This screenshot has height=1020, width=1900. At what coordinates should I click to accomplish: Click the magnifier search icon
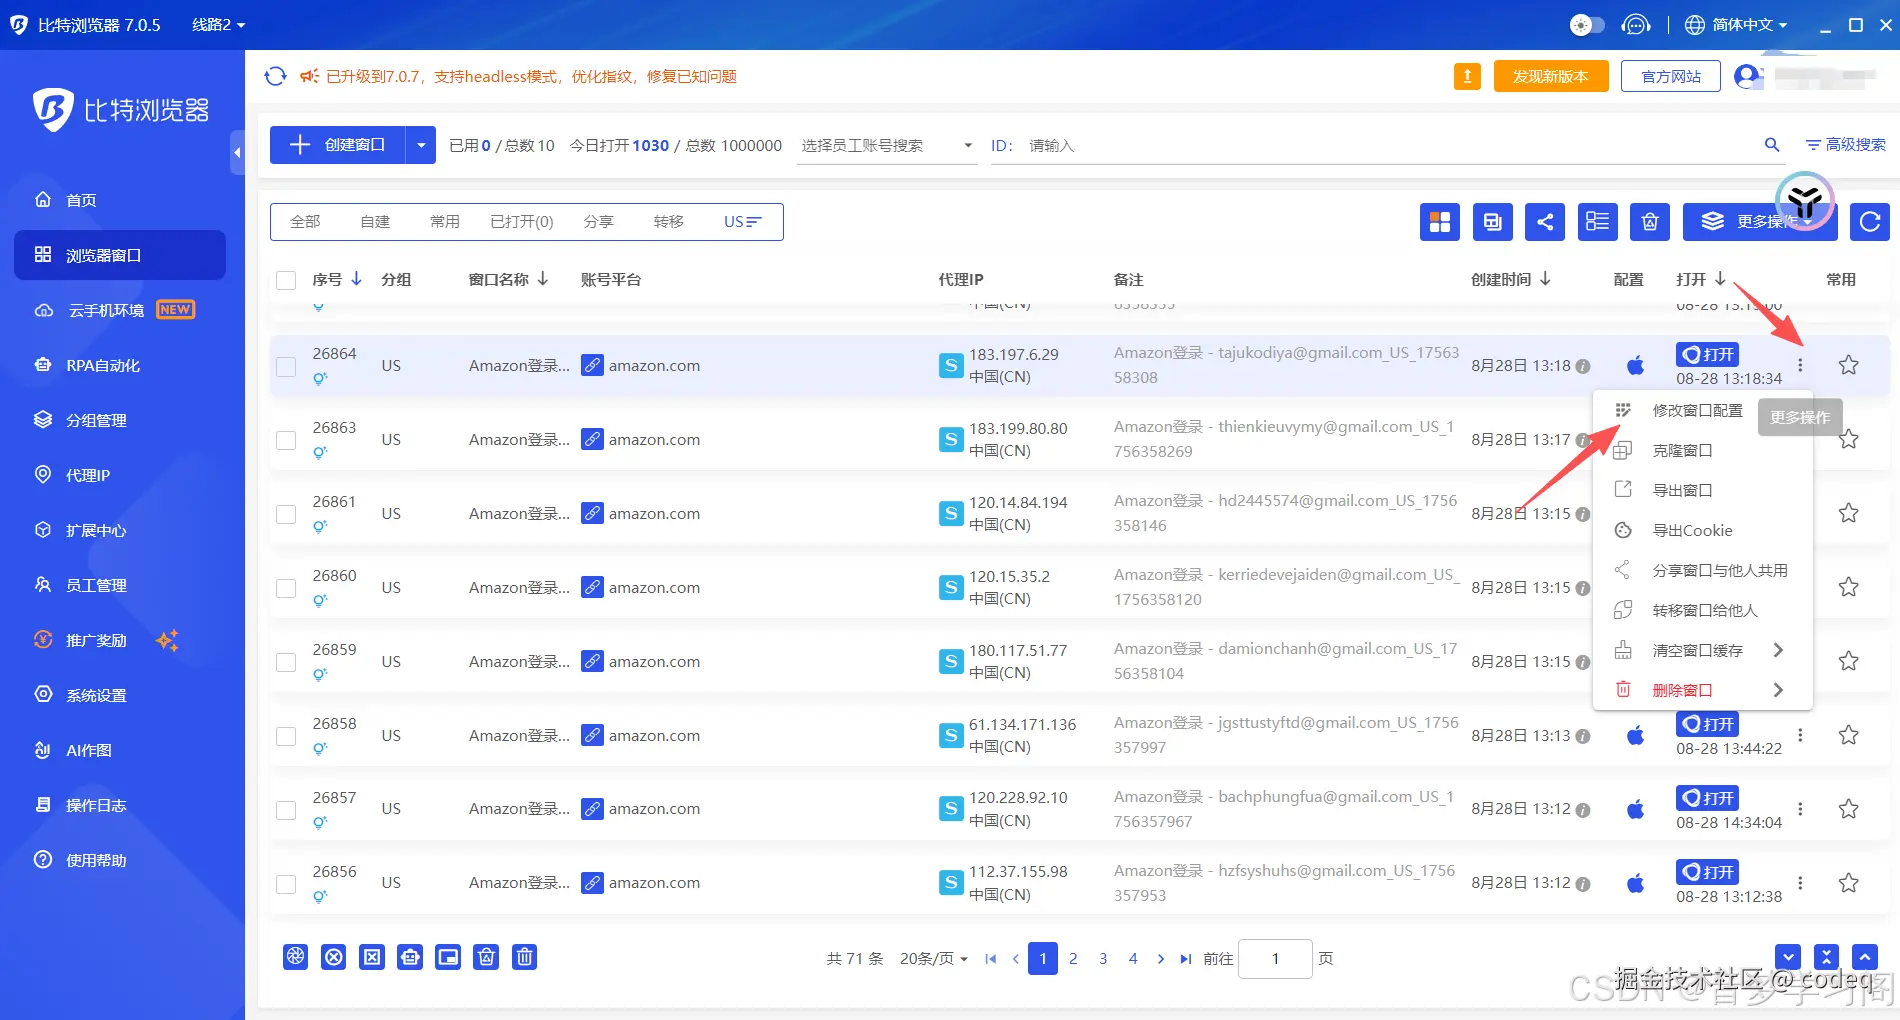click(x=1772, y=145)
